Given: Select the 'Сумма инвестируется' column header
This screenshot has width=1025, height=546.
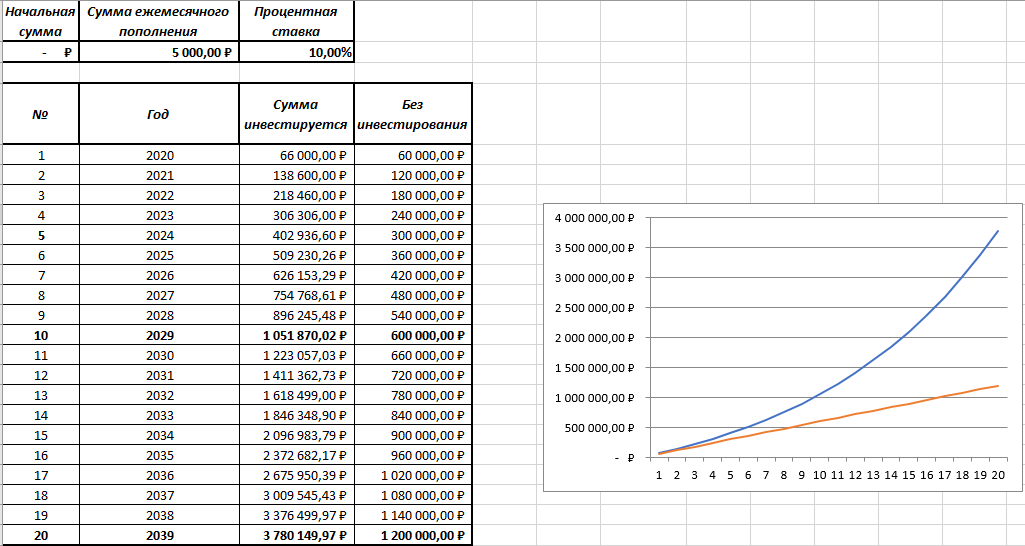Looking at the screenshot, I should [296, 114].
